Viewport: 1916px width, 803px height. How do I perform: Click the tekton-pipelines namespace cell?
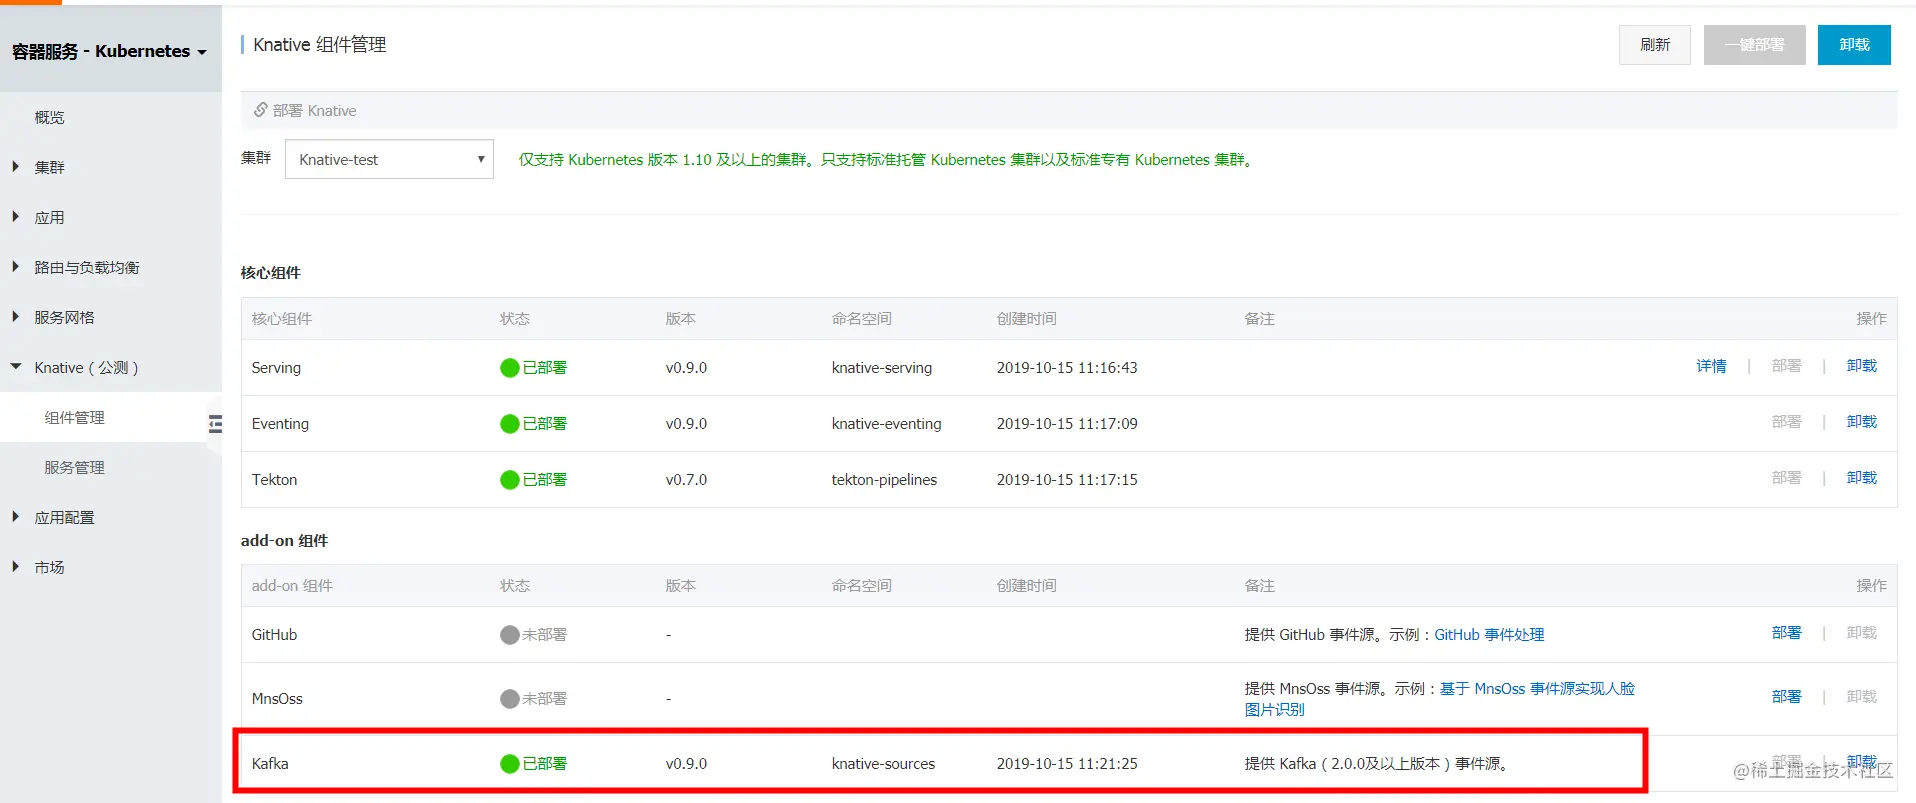[884, 480]
